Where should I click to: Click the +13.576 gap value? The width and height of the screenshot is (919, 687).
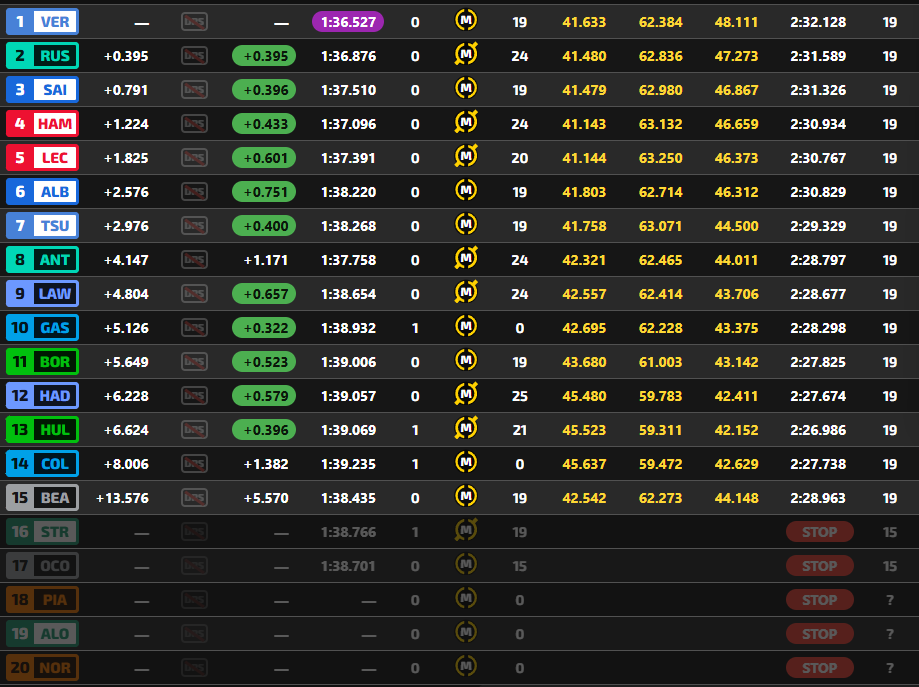point(122,498)
